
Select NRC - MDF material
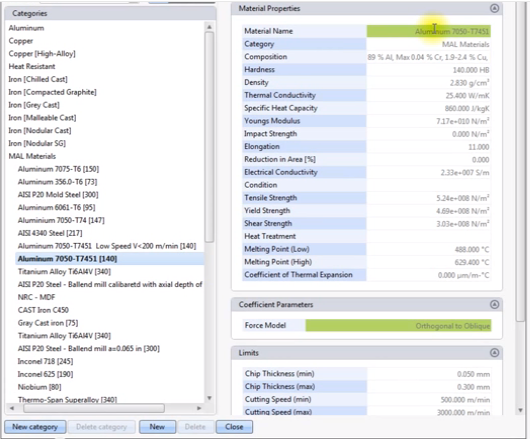(x=37, y=297)
